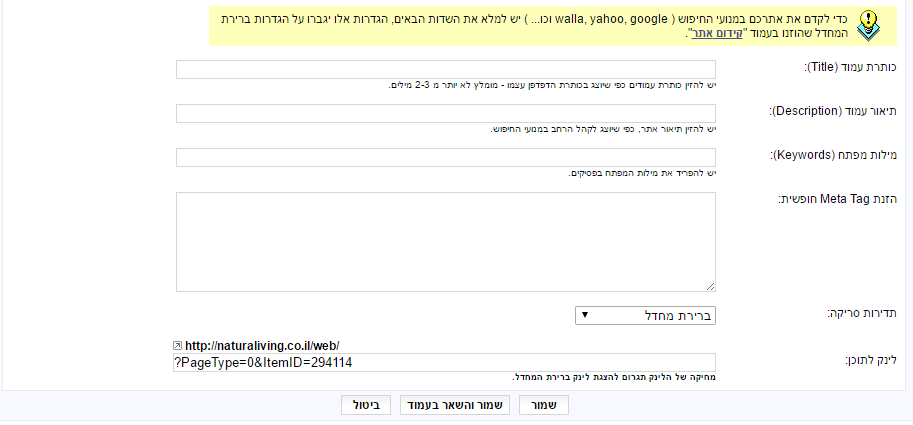913x425 pixels.
Task: Click 'שמור והשאר בעמוד' button
Action: (x=455, y=406)
